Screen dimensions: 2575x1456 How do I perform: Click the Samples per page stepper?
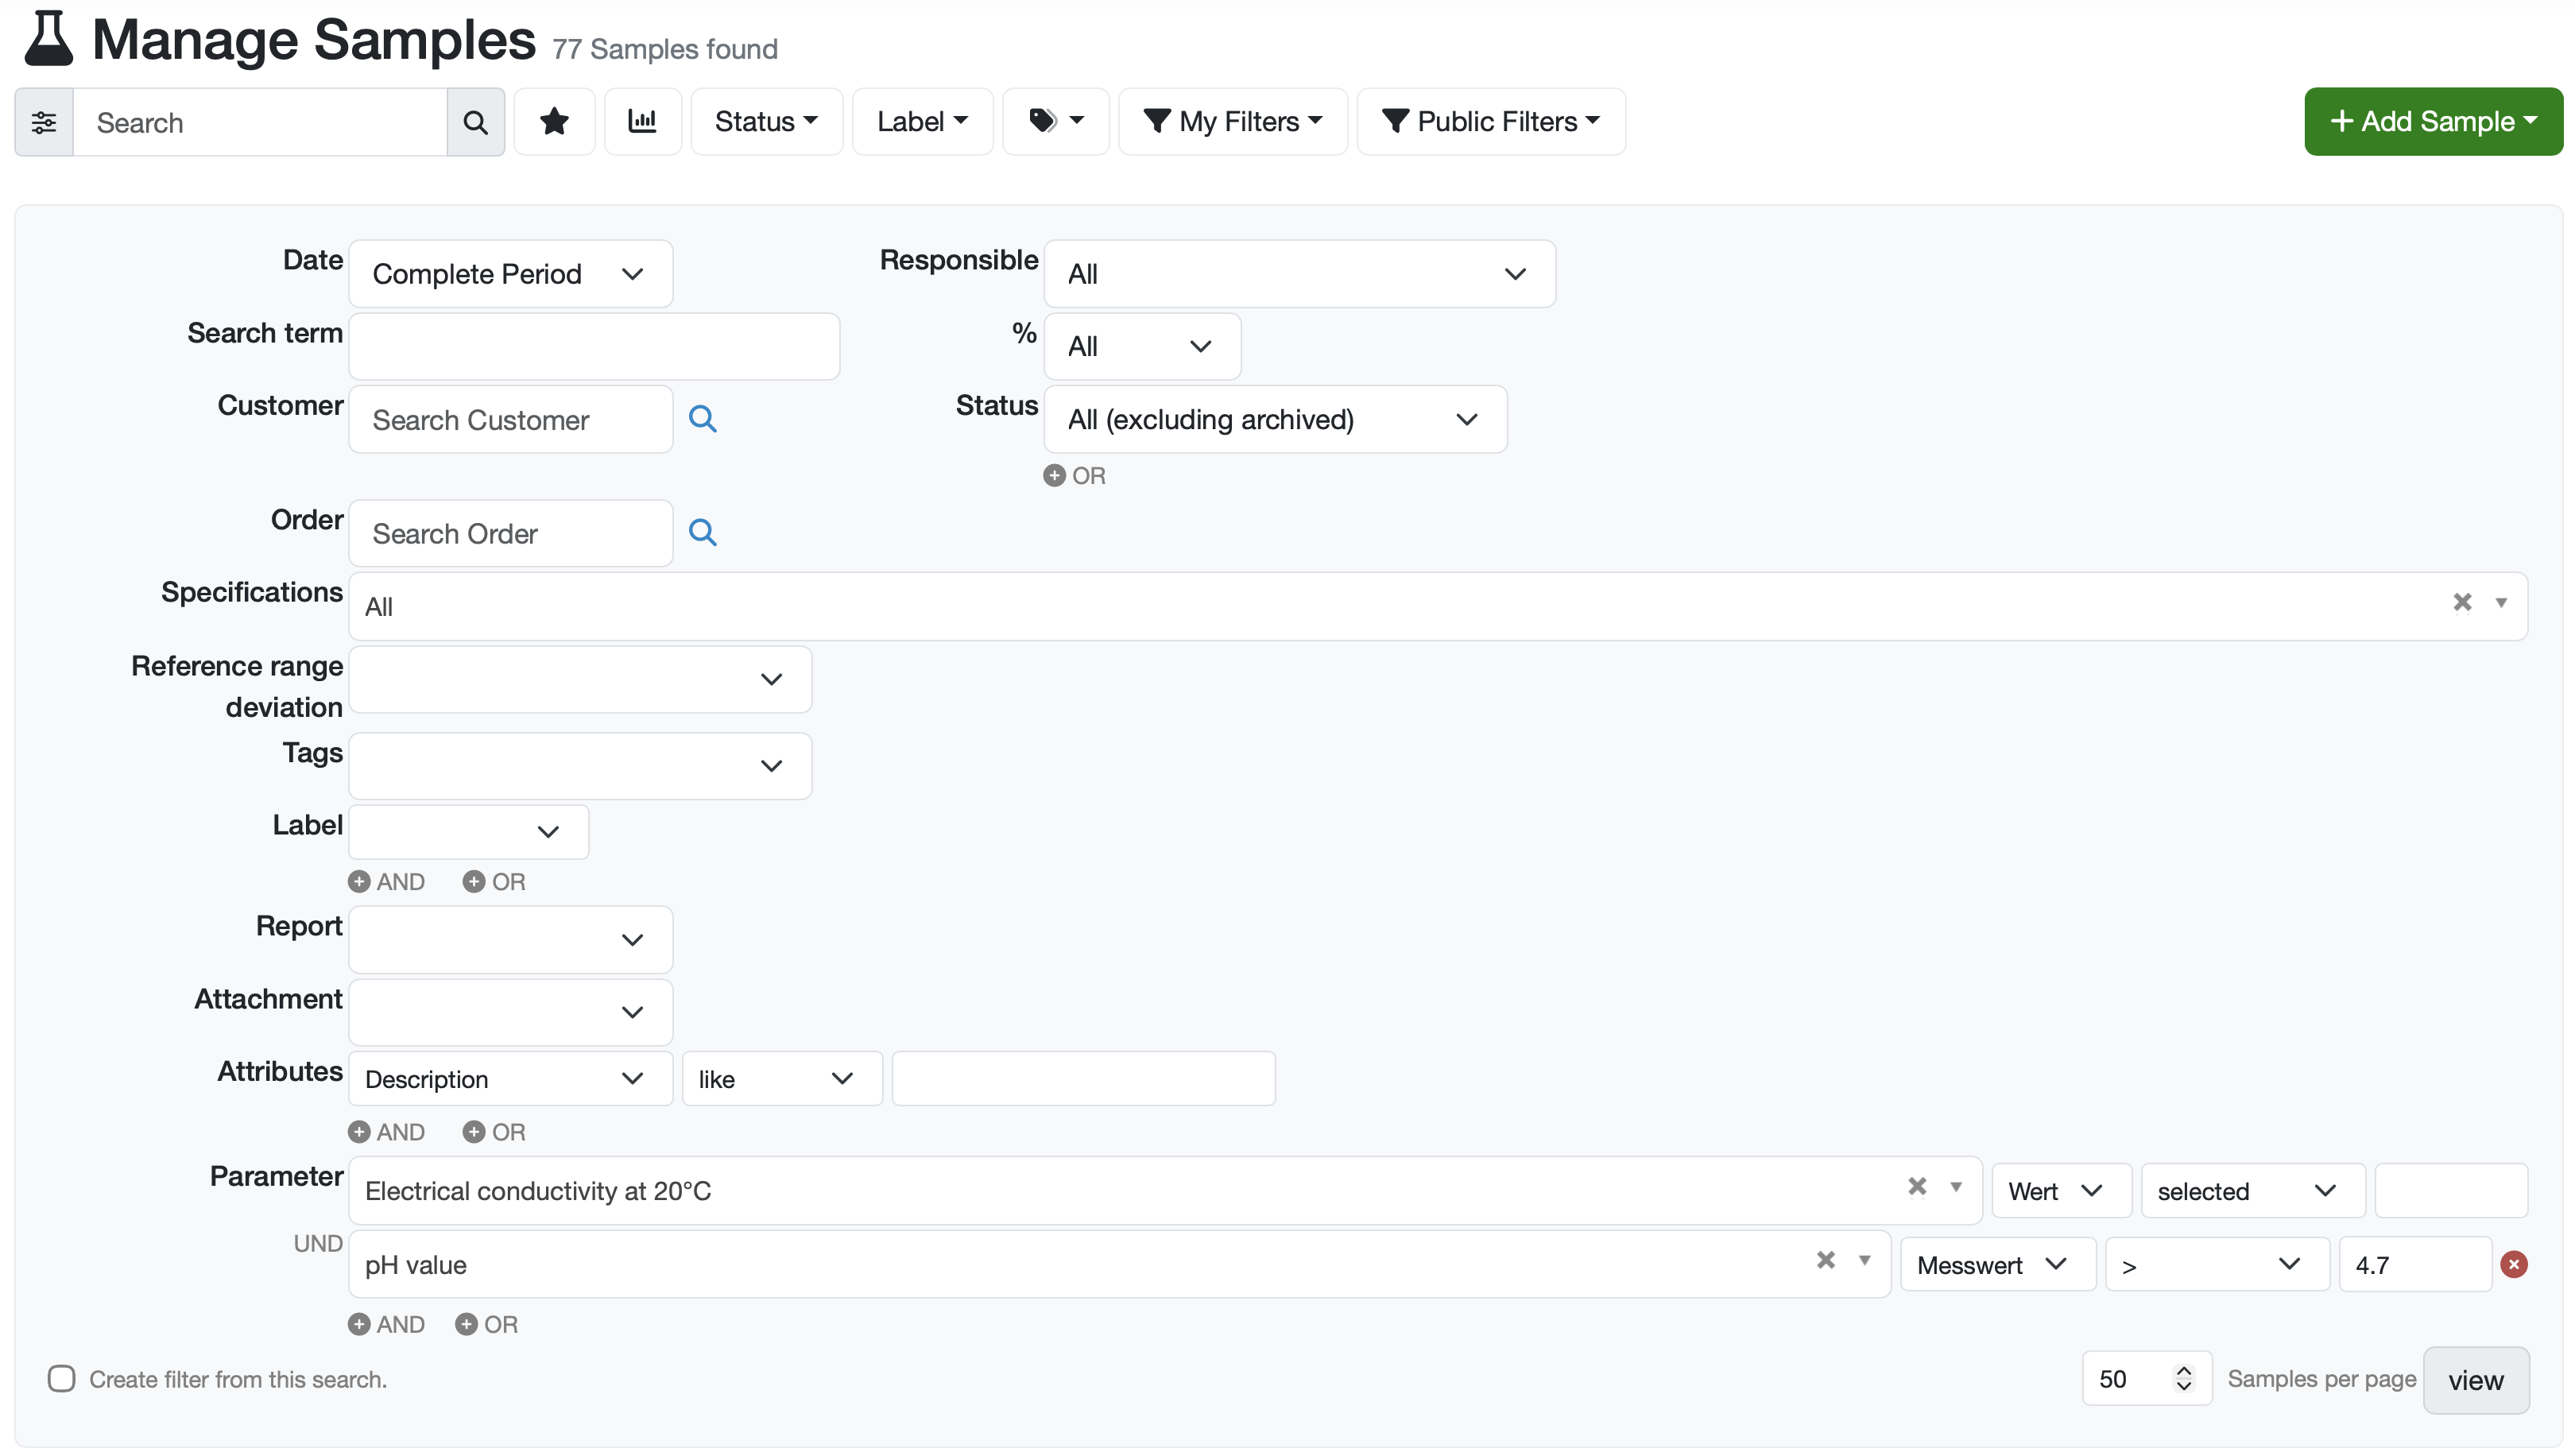click(x=2183, y=1379)
